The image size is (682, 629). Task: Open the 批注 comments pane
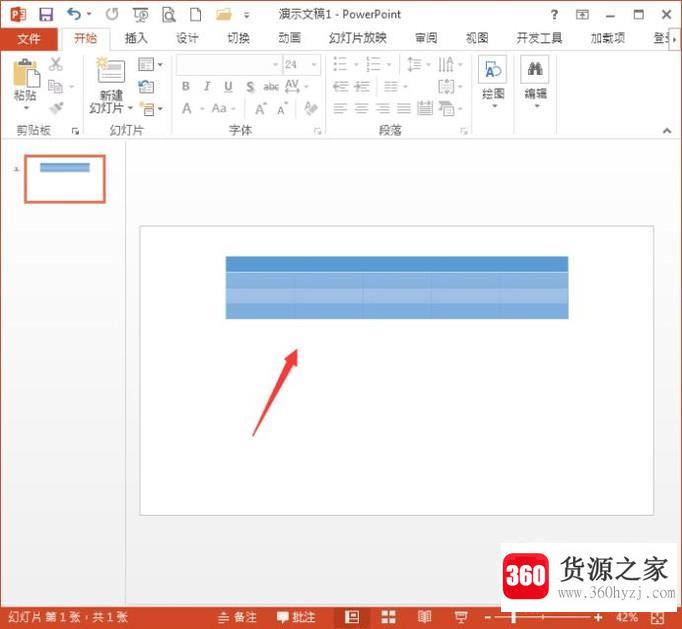(296, 617)
